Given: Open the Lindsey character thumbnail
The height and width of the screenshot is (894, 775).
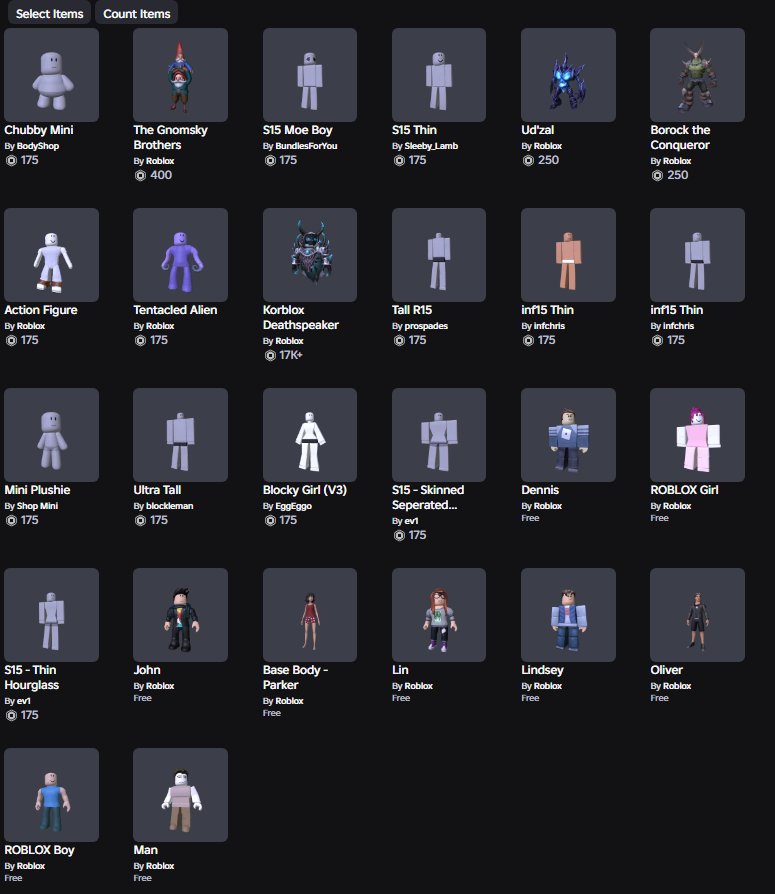Looking at the screenshot, I should (x=568, y=615).
